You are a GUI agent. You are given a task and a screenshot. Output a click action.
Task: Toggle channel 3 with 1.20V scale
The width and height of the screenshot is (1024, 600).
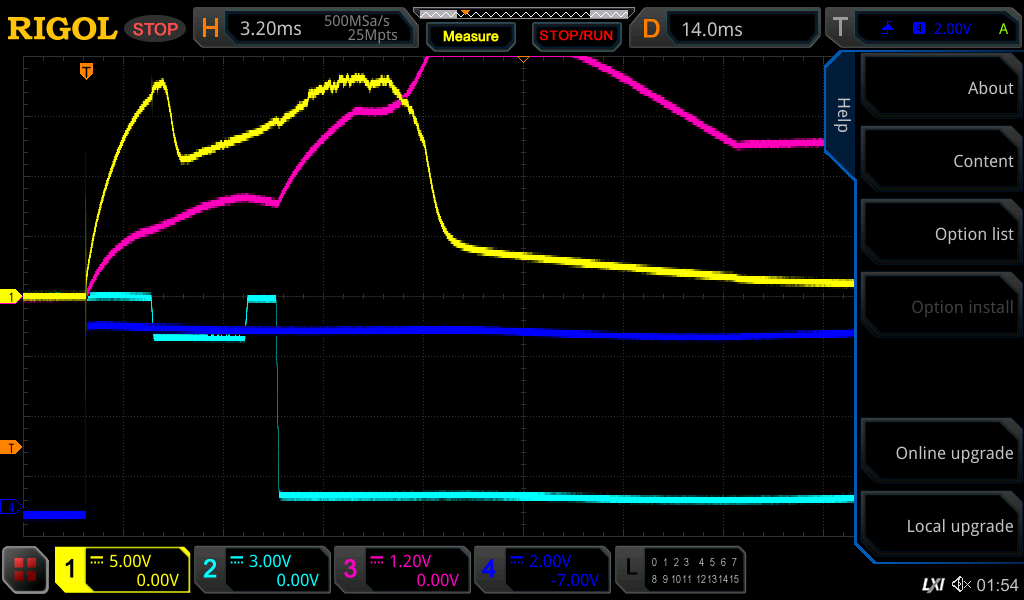(402, 570)
